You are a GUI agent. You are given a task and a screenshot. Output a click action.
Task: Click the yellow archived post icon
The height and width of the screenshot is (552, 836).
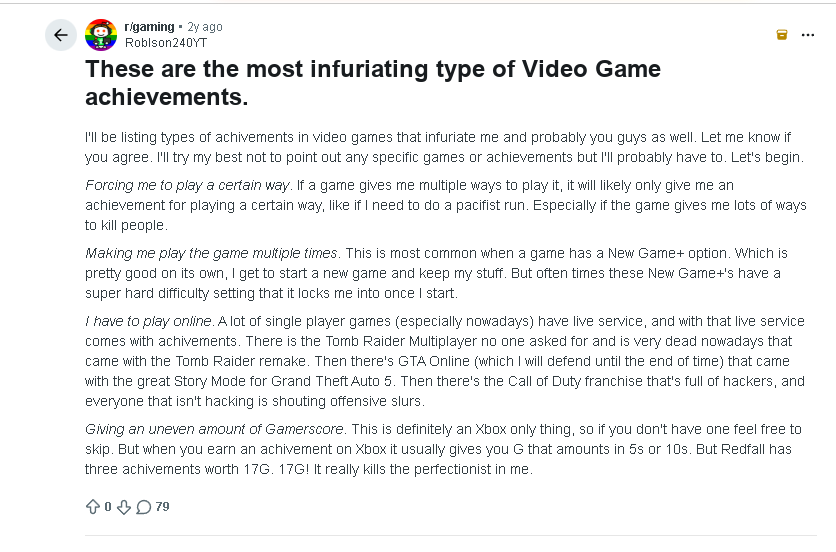pyautogui.click(x=782, y=34)
